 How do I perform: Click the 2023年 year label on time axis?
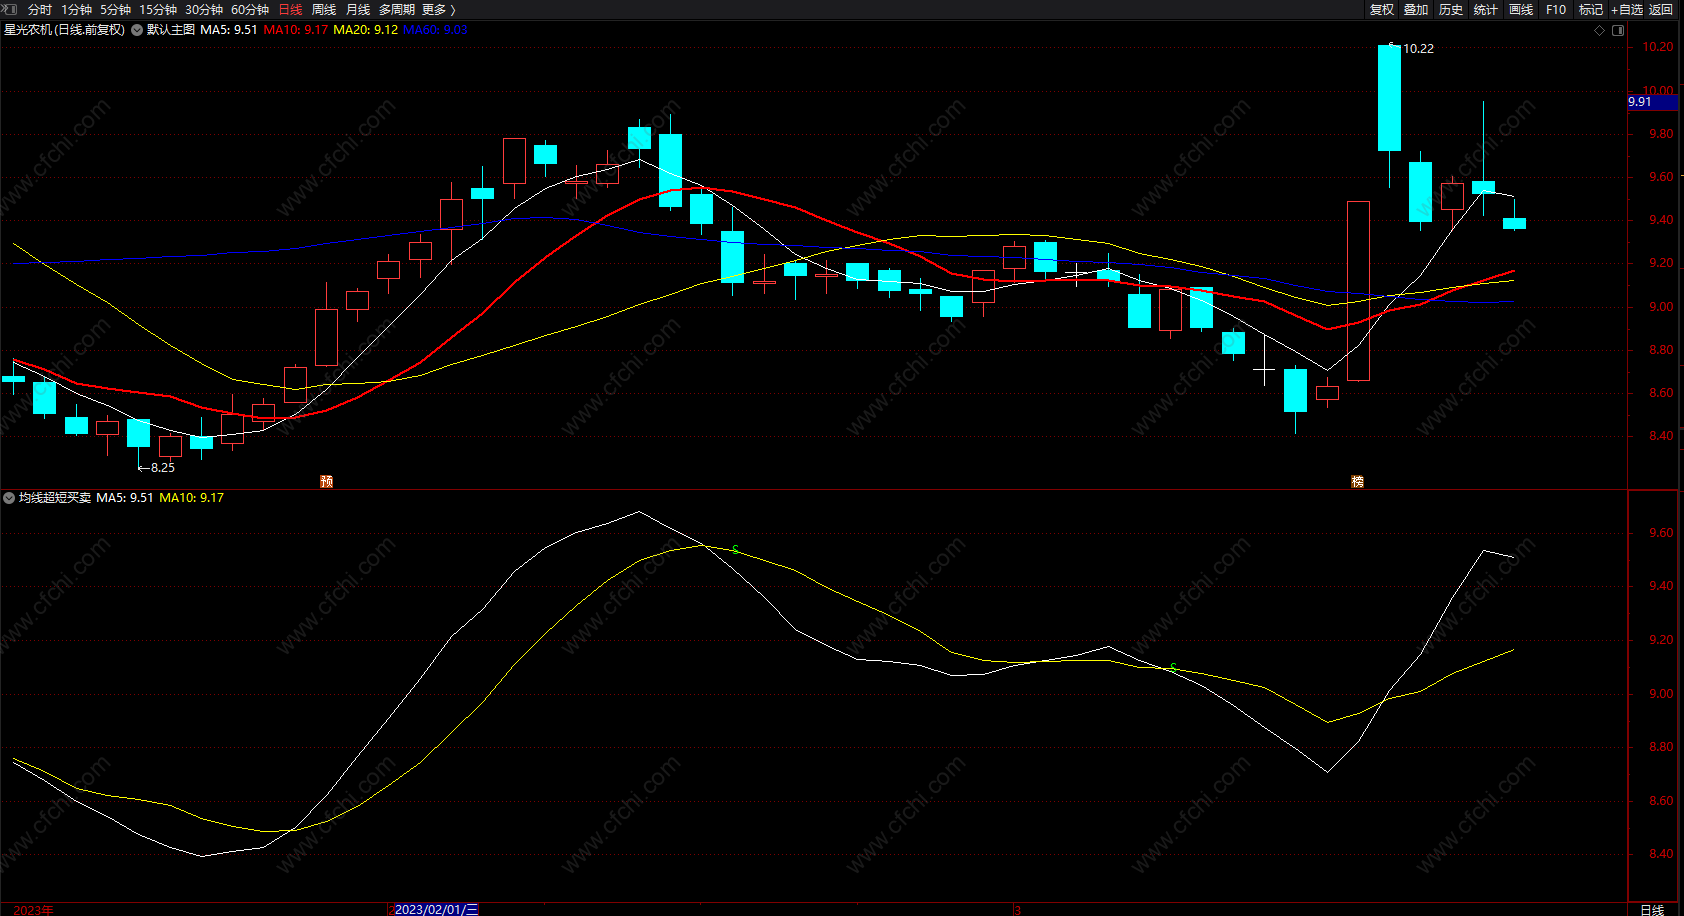[x=33, y=909]
